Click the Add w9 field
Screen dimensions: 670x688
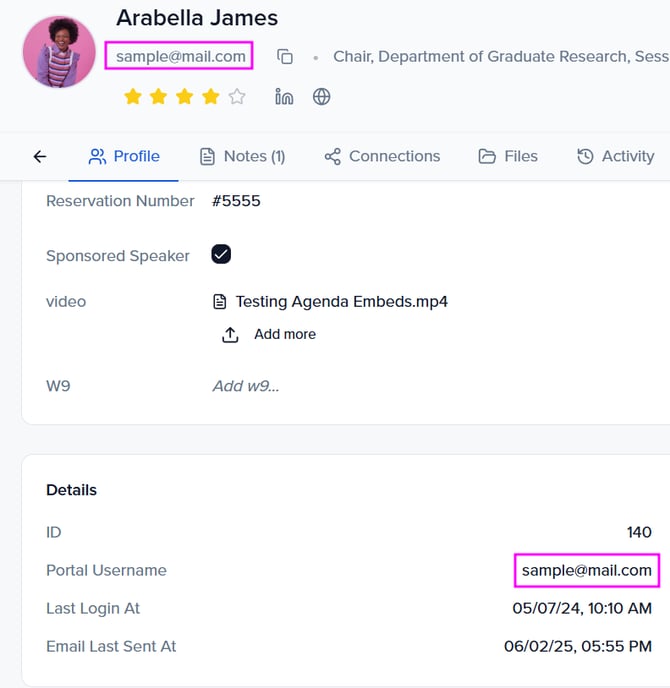(x=246, y=385)
